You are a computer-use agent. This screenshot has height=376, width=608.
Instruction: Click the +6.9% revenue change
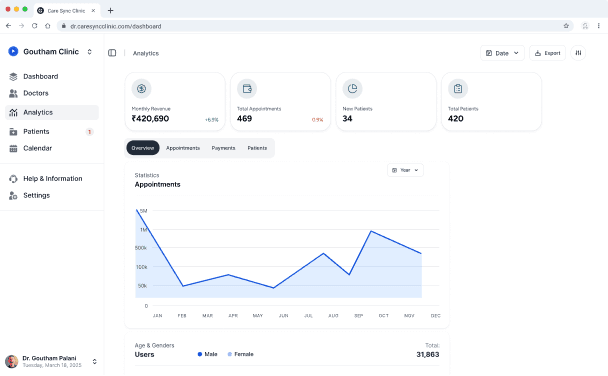(212, 120)
